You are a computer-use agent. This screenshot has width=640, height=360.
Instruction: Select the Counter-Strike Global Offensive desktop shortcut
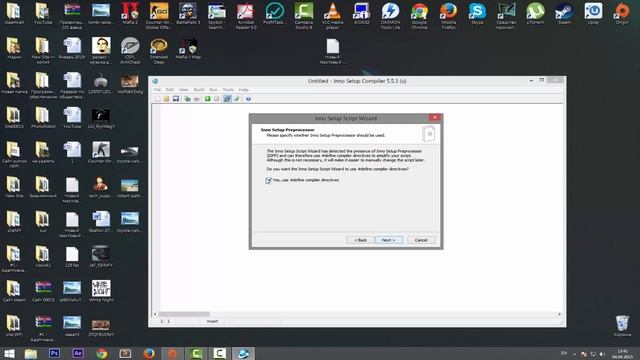[159, 16]
